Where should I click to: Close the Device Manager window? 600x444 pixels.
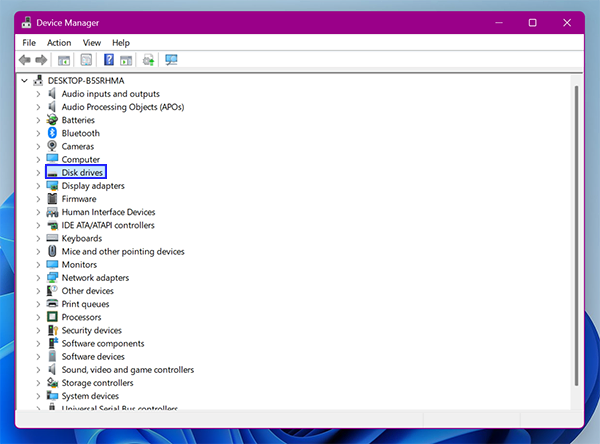point(567,23)
